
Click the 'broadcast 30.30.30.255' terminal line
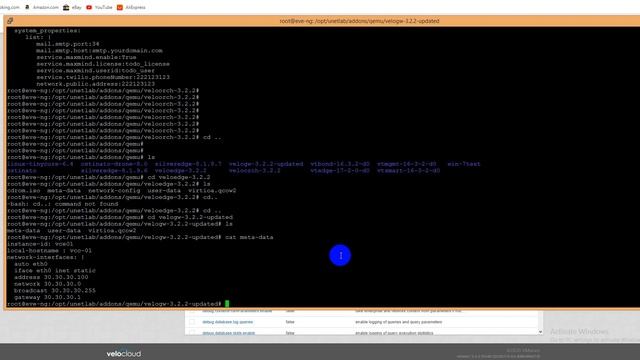(55, 291)
